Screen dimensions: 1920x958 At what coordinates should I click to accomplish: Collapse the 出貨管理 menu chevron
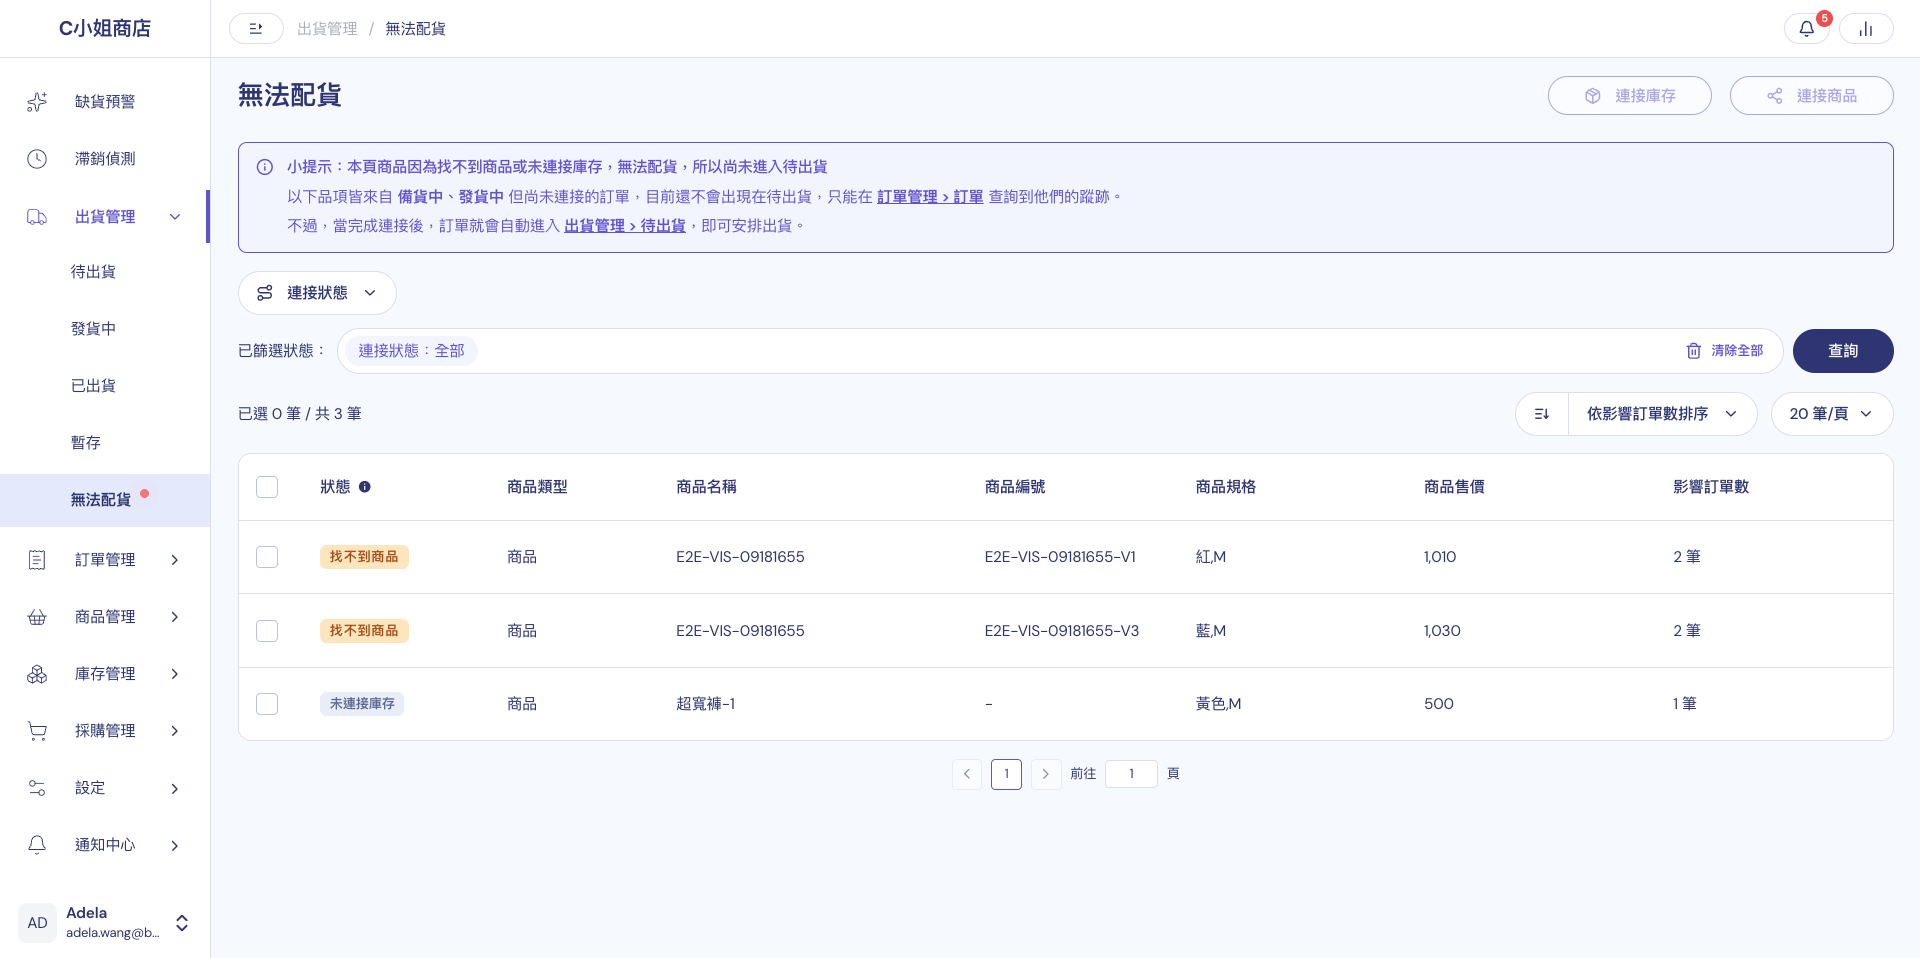(x=175, y=217)
